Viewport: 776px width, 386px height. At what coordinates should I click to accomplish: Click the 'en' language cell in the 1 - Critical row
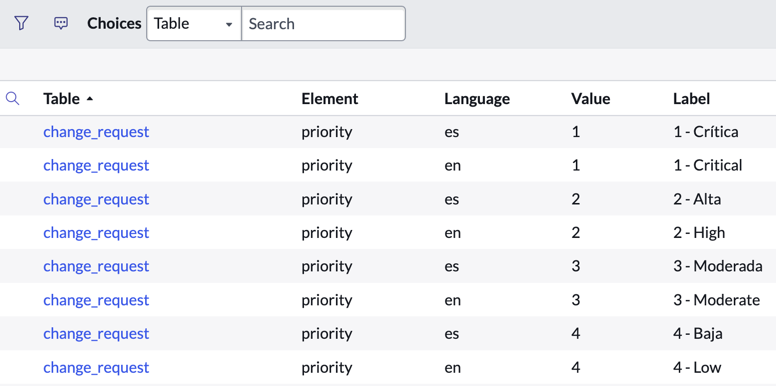[x=452, y=165]
